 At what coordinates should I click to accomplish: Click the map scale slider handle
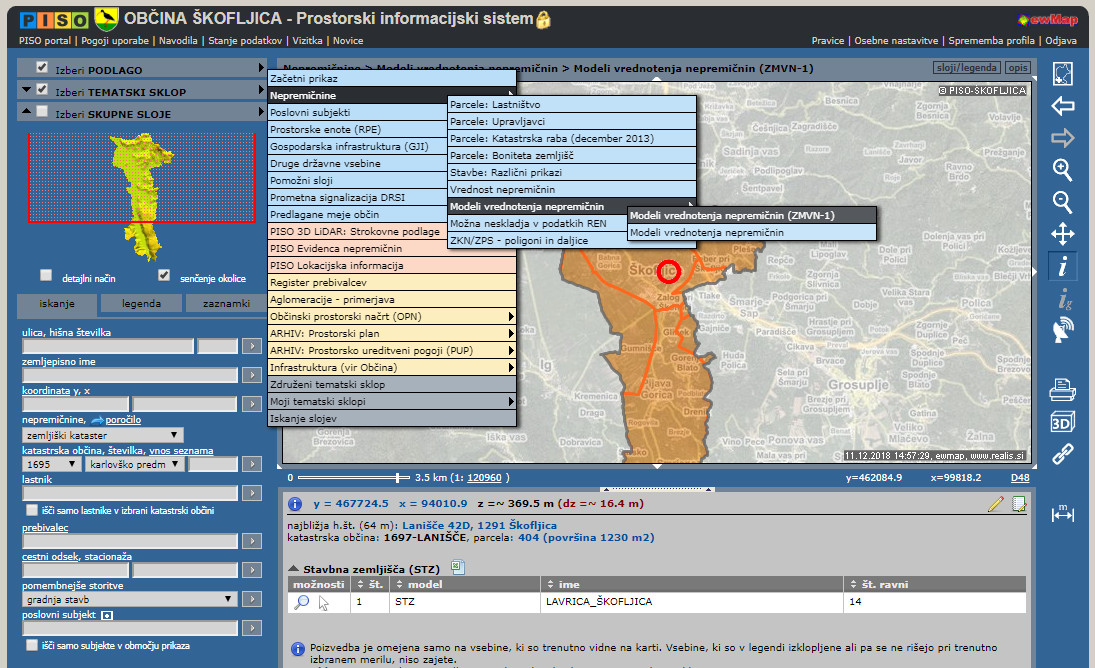click(x=399, y=477)
